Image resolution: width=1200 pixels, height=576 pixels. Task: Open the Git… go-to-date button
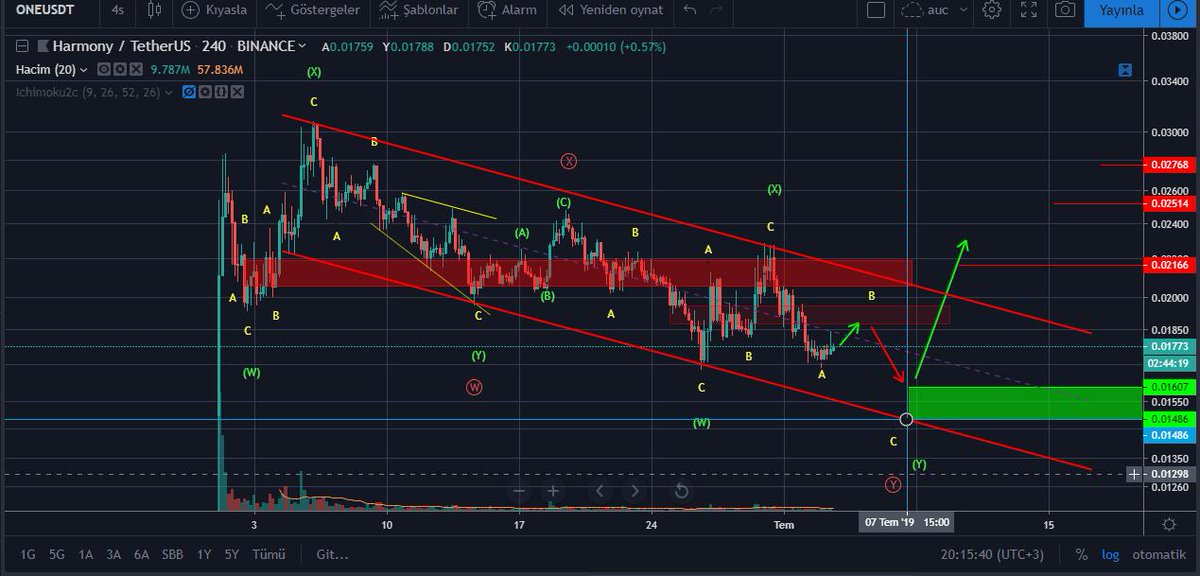[x=332, y=553]
